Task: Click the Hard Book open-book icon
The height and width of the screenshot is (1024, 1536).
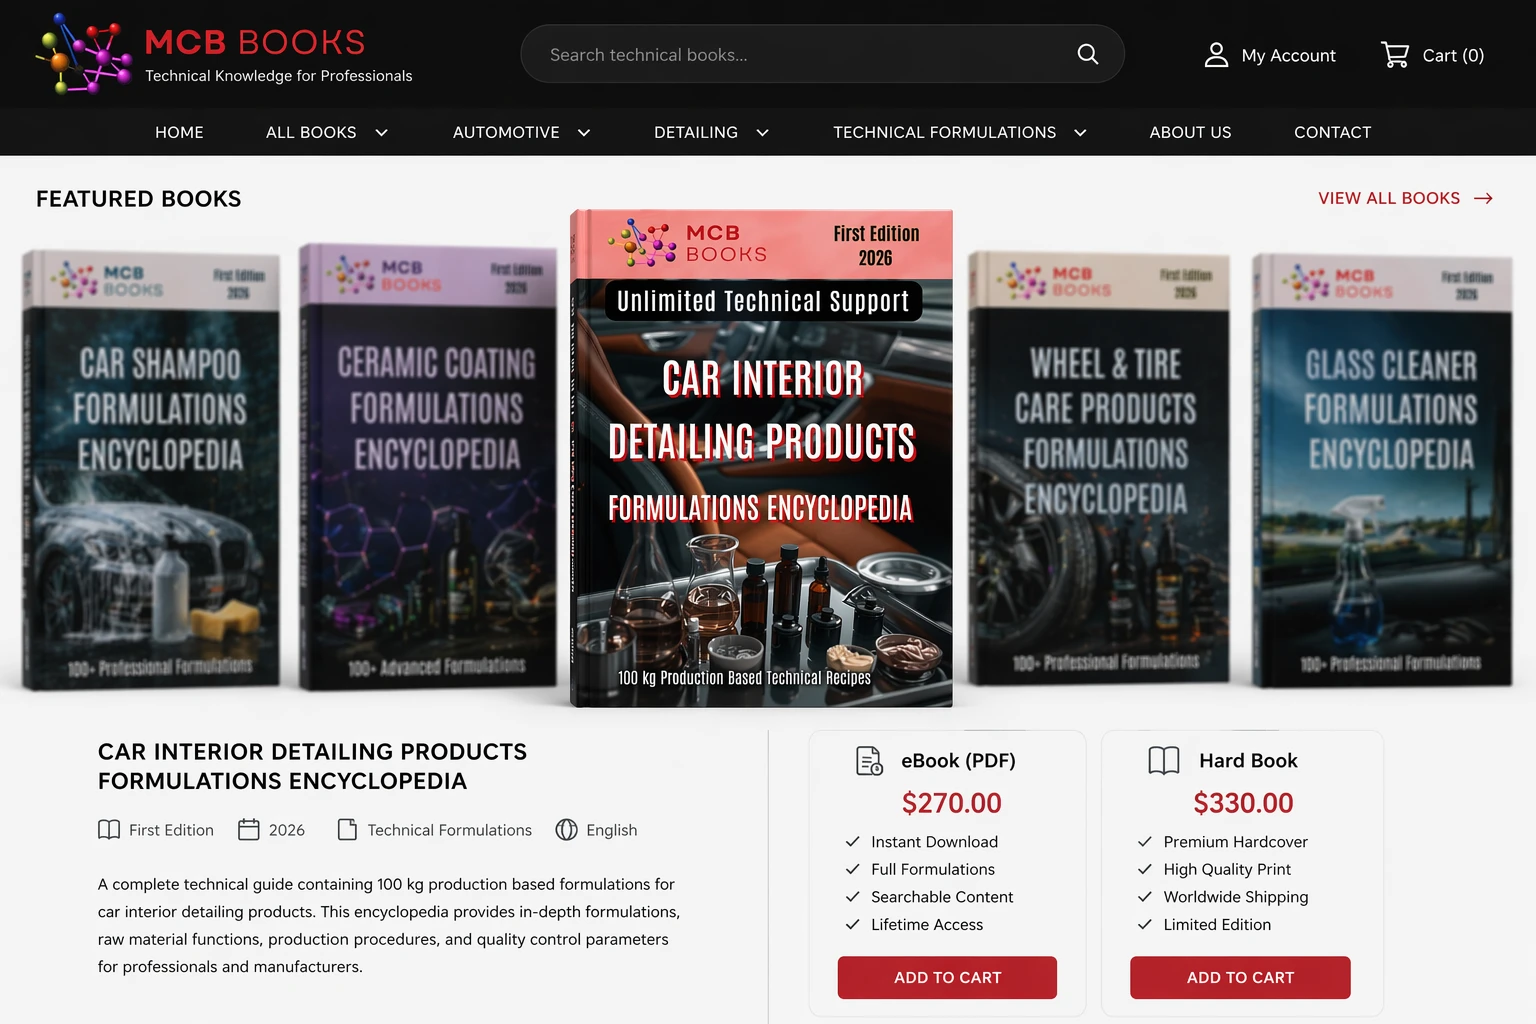Action: click(1164, 761)
